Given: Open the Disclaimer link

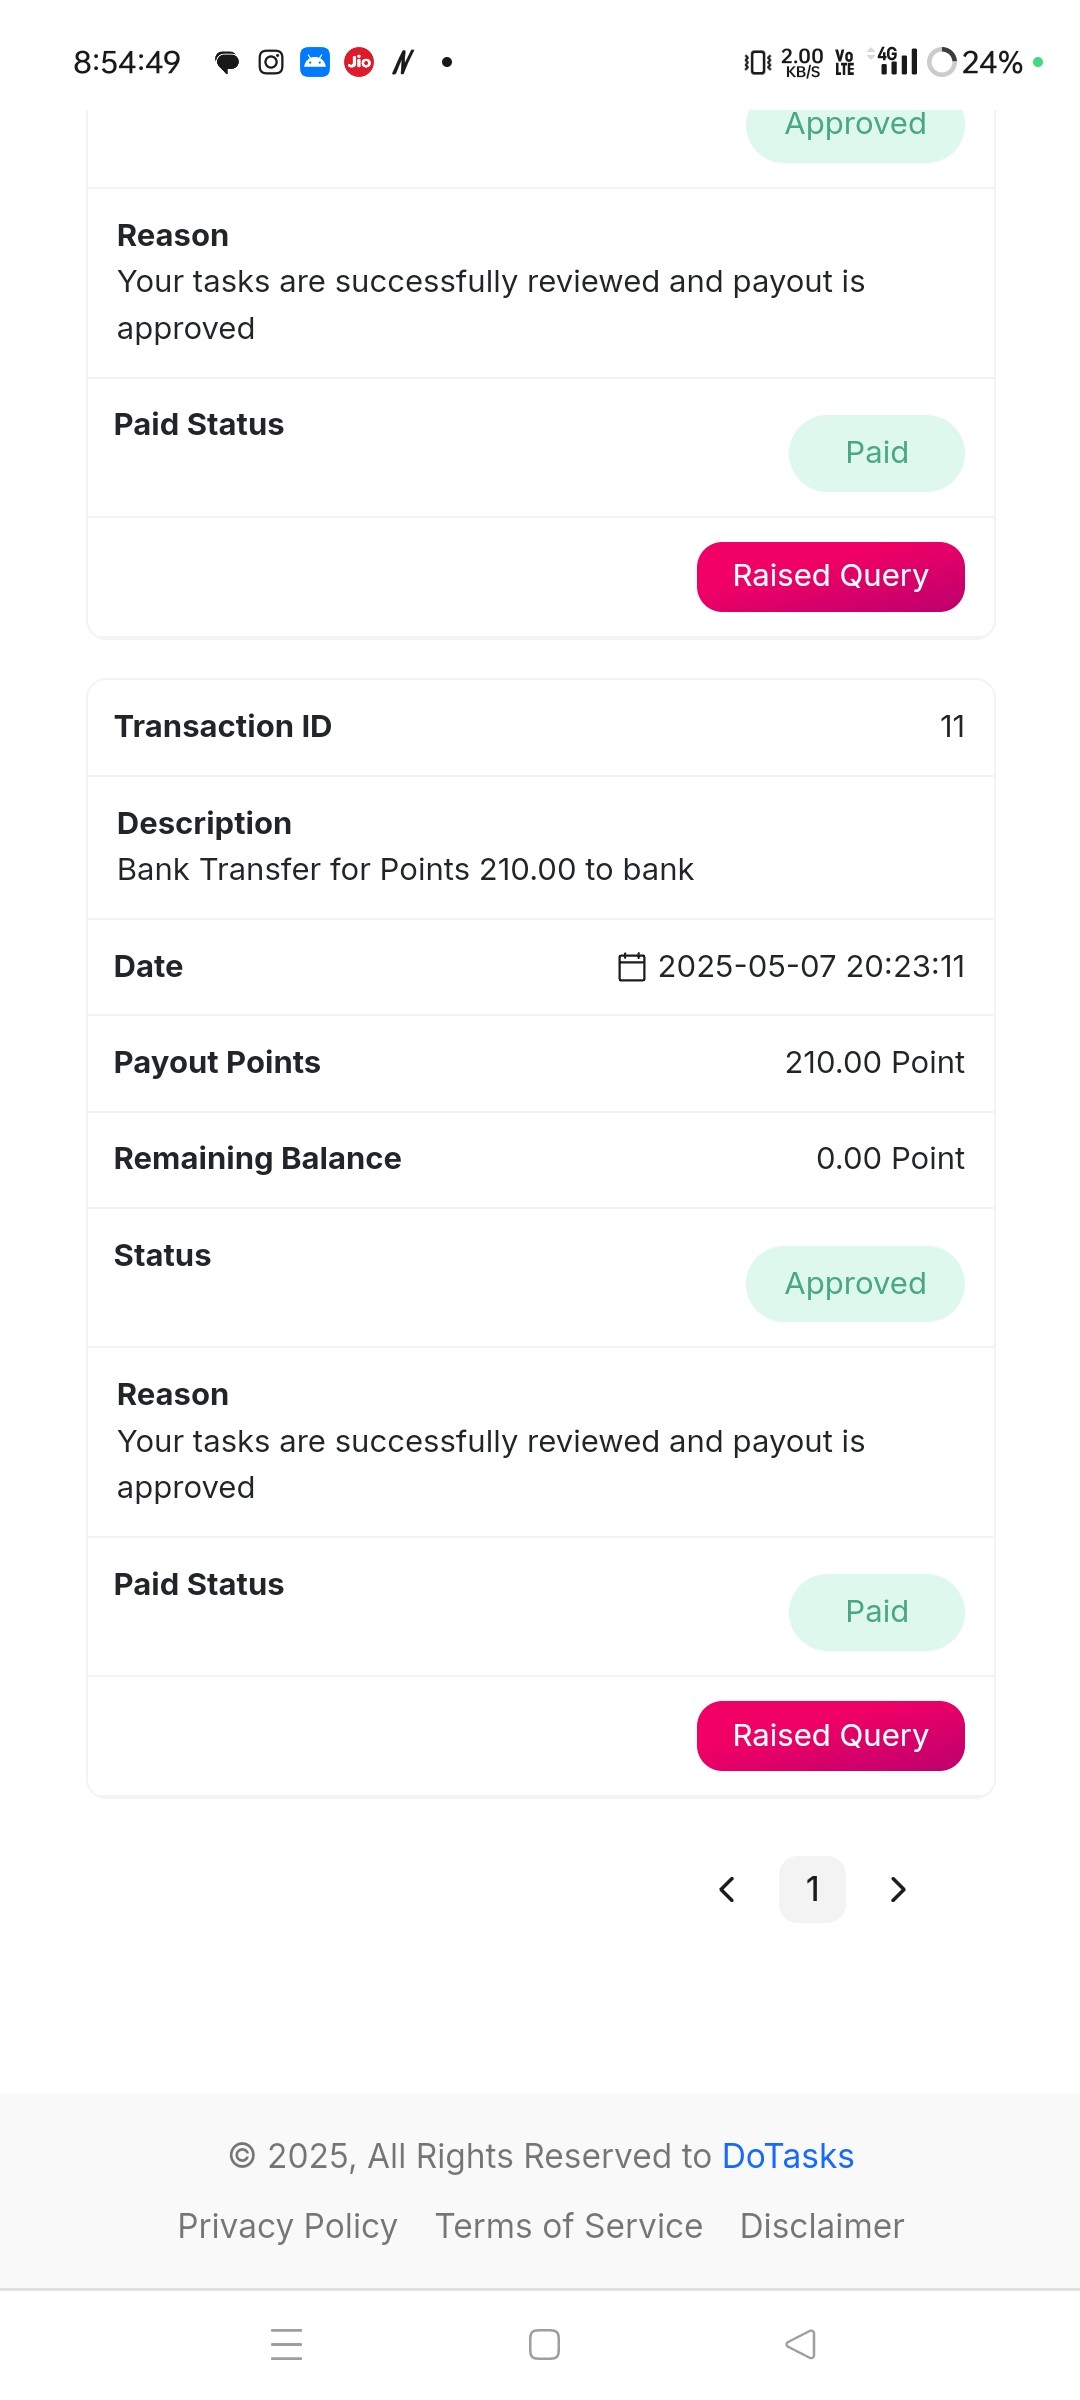Looking at the screenshot, I should click(x=822, y=2226).
